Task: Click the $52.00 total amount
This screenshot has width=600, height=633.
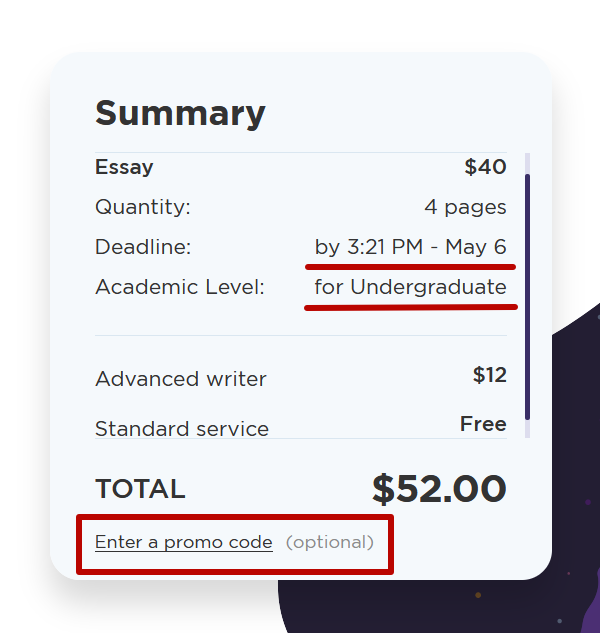Action: 439,489
